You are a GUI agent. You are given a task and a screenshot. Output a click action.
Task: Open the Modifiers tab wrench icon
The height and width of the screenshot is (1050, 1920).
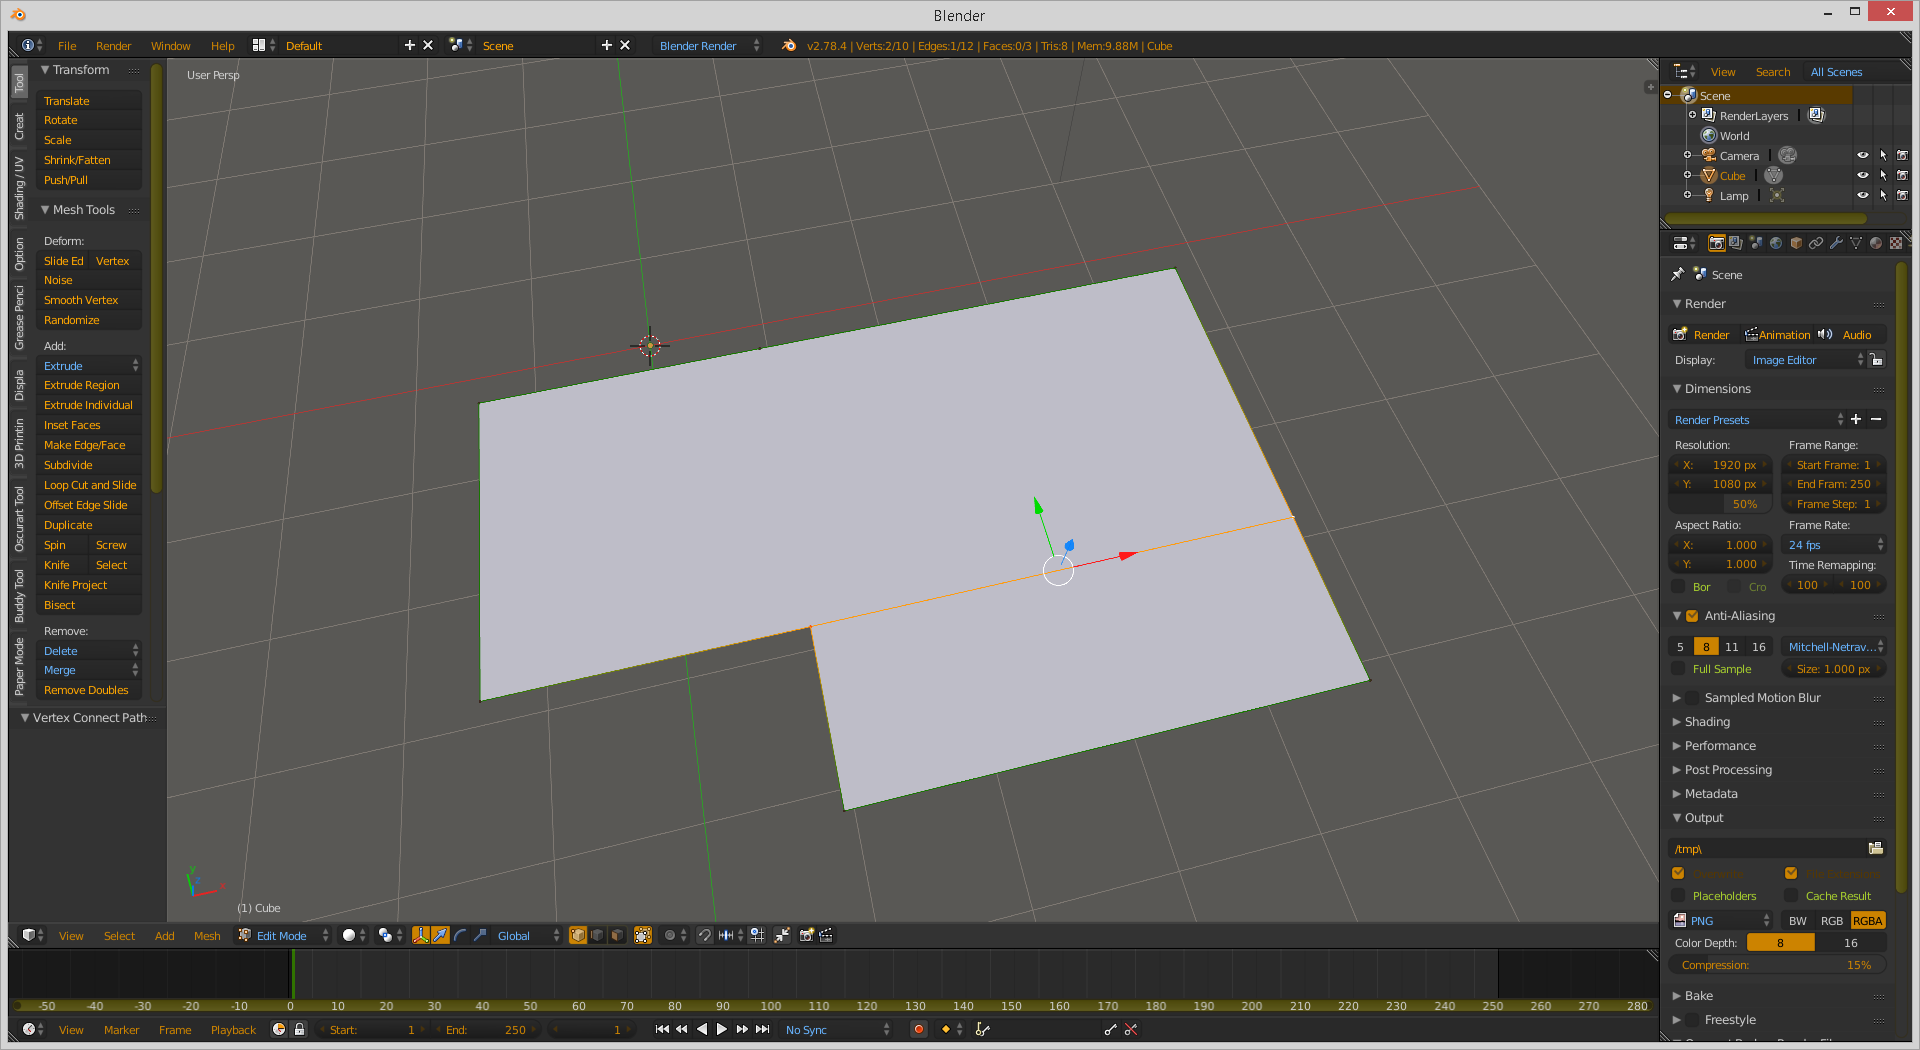[1836, 243]
